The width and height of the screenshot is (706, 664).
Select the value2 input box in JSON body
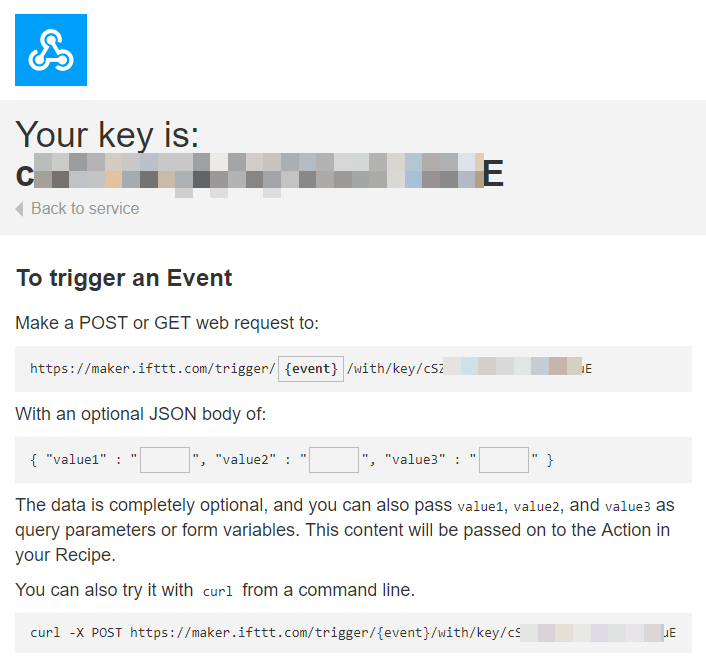tap(334, 460)
